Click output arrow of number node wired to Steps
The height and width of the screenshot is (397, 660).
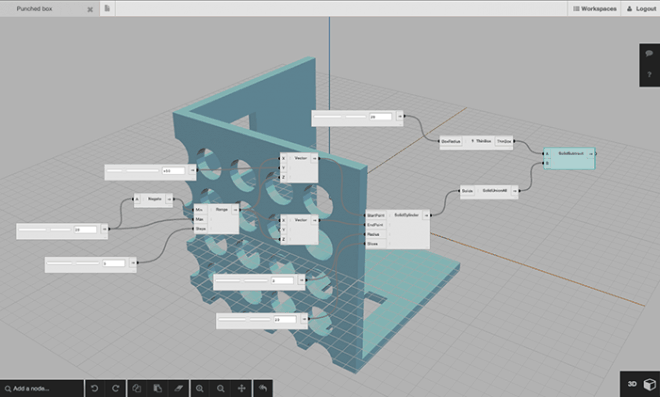tap(132, 263)
